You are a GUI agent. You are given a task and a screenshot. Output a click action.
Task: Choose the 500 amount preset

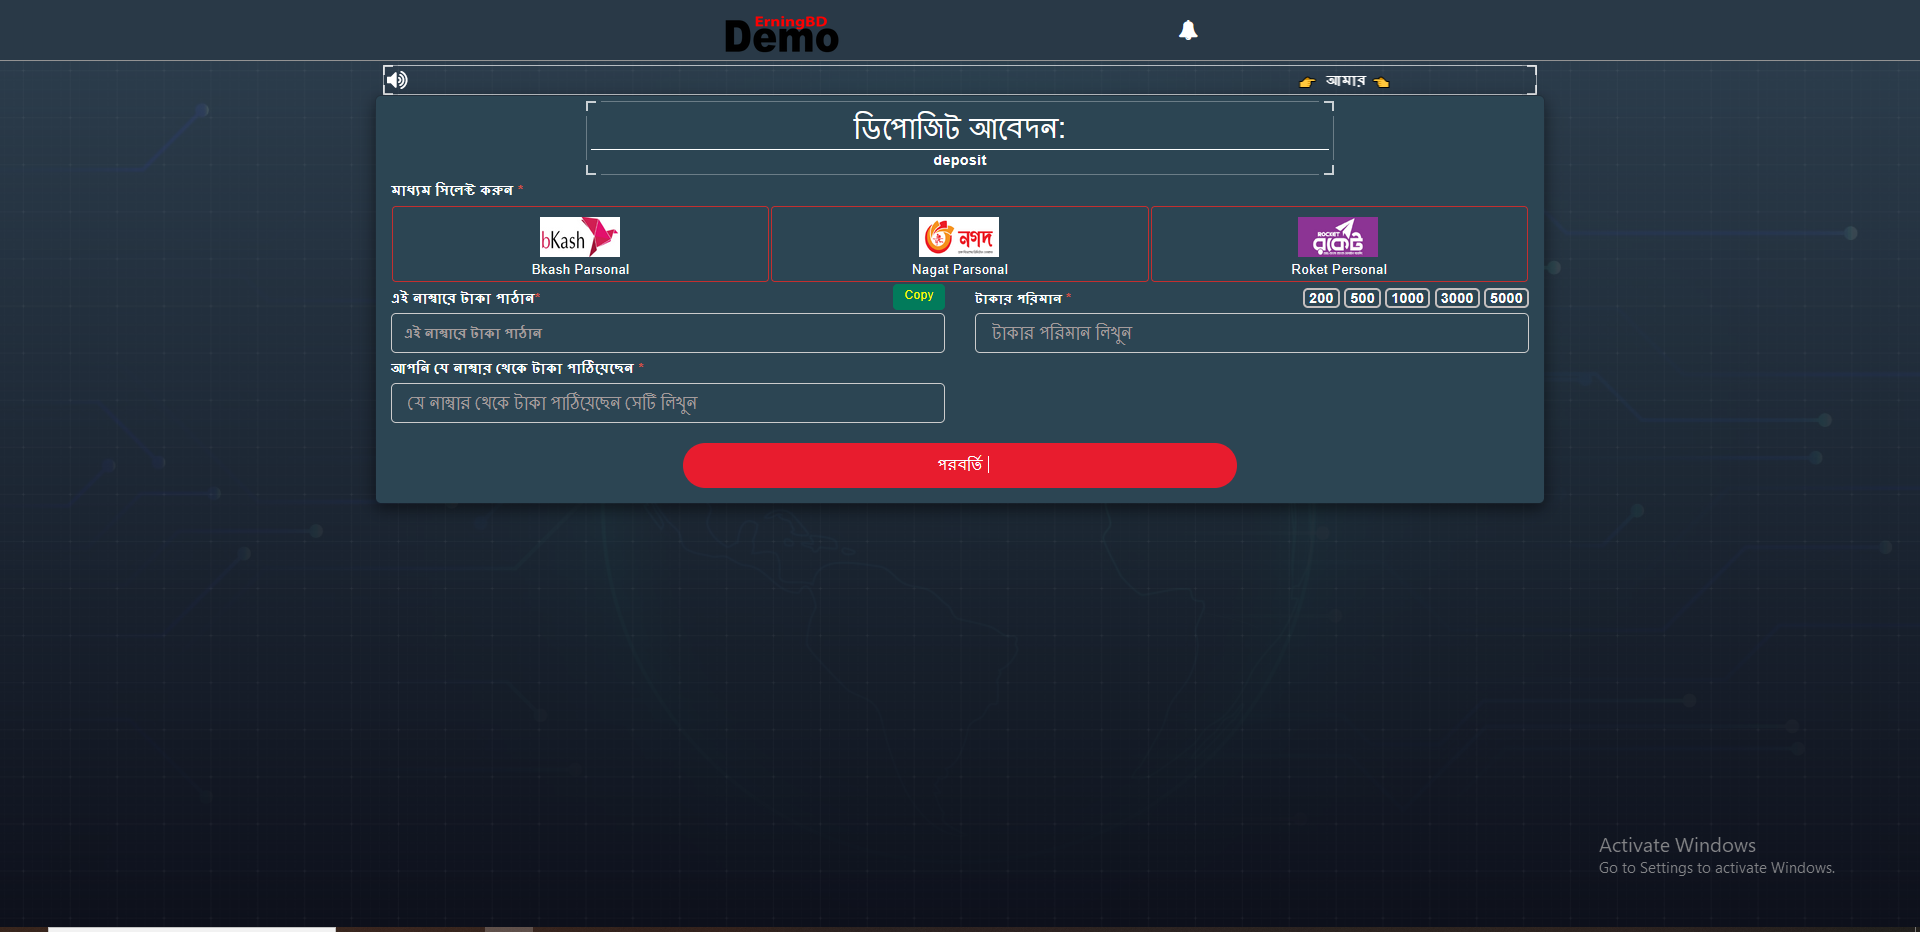point(1362,298)
